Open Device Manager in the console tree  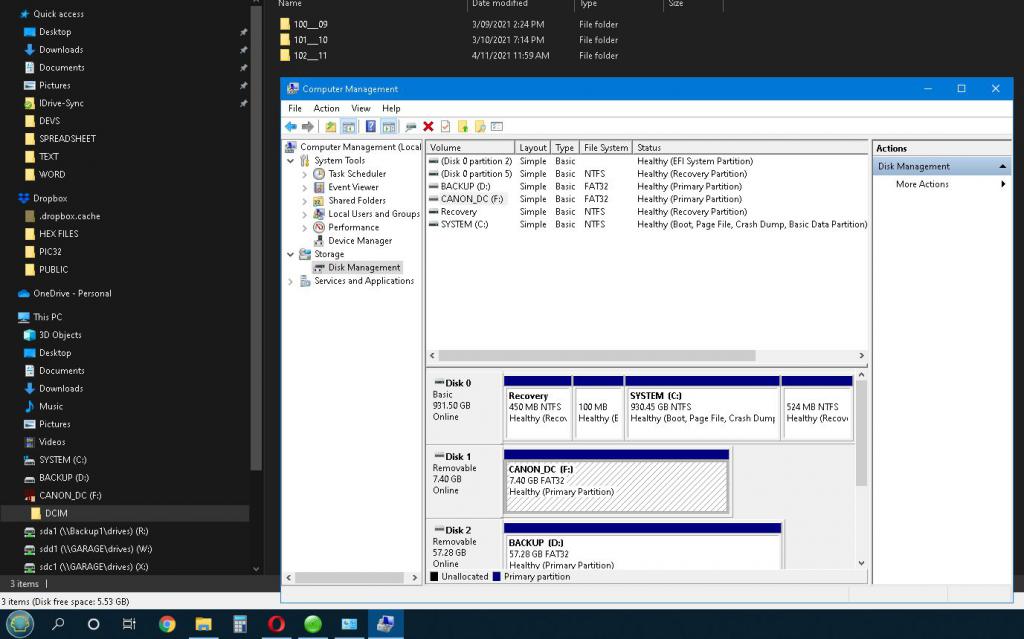coord(359,241)
